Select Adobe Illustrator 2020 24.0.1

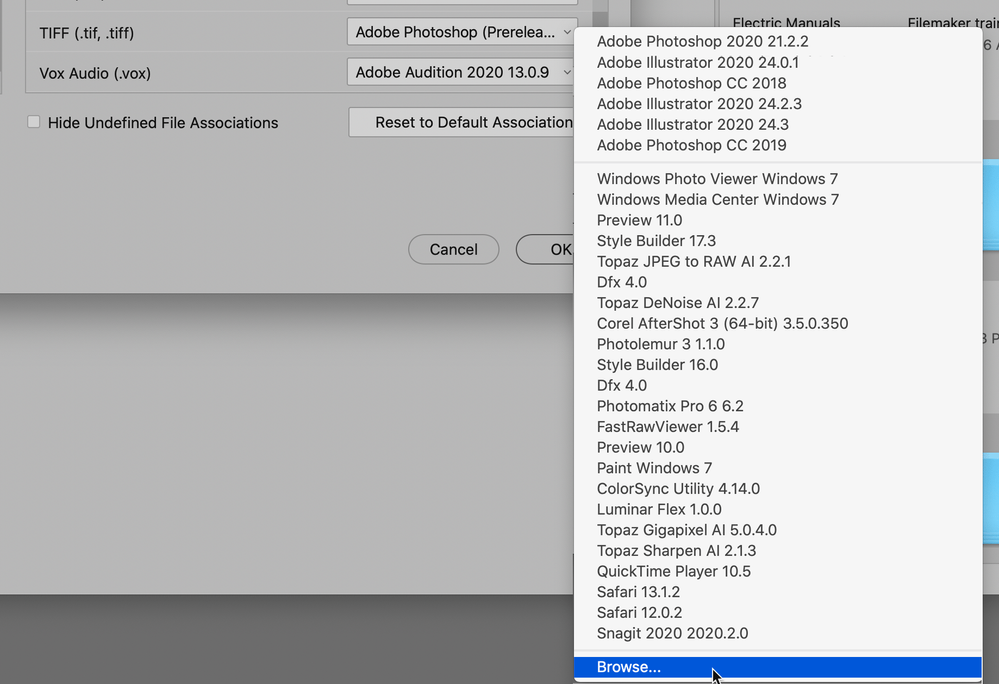[777, 62]
